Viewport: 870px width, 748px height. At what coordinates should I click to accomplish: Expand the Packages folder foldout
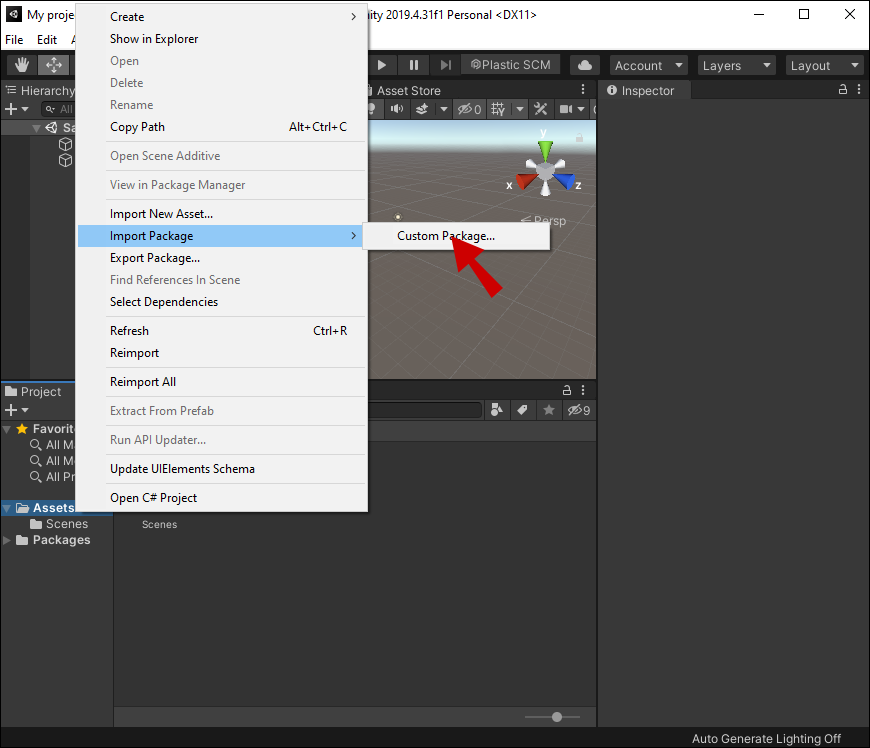[7, 540]
